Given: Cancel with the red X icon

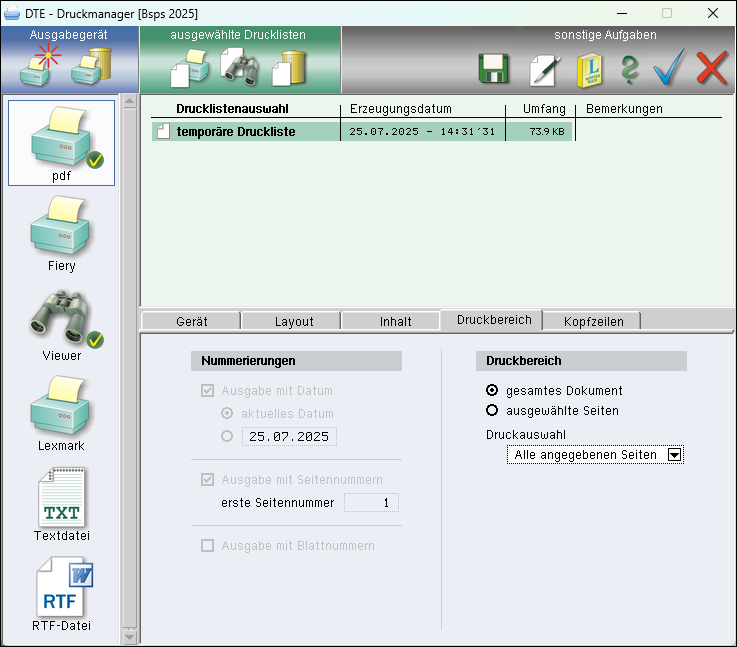Looking at the screenshot, I should (711, 69).
